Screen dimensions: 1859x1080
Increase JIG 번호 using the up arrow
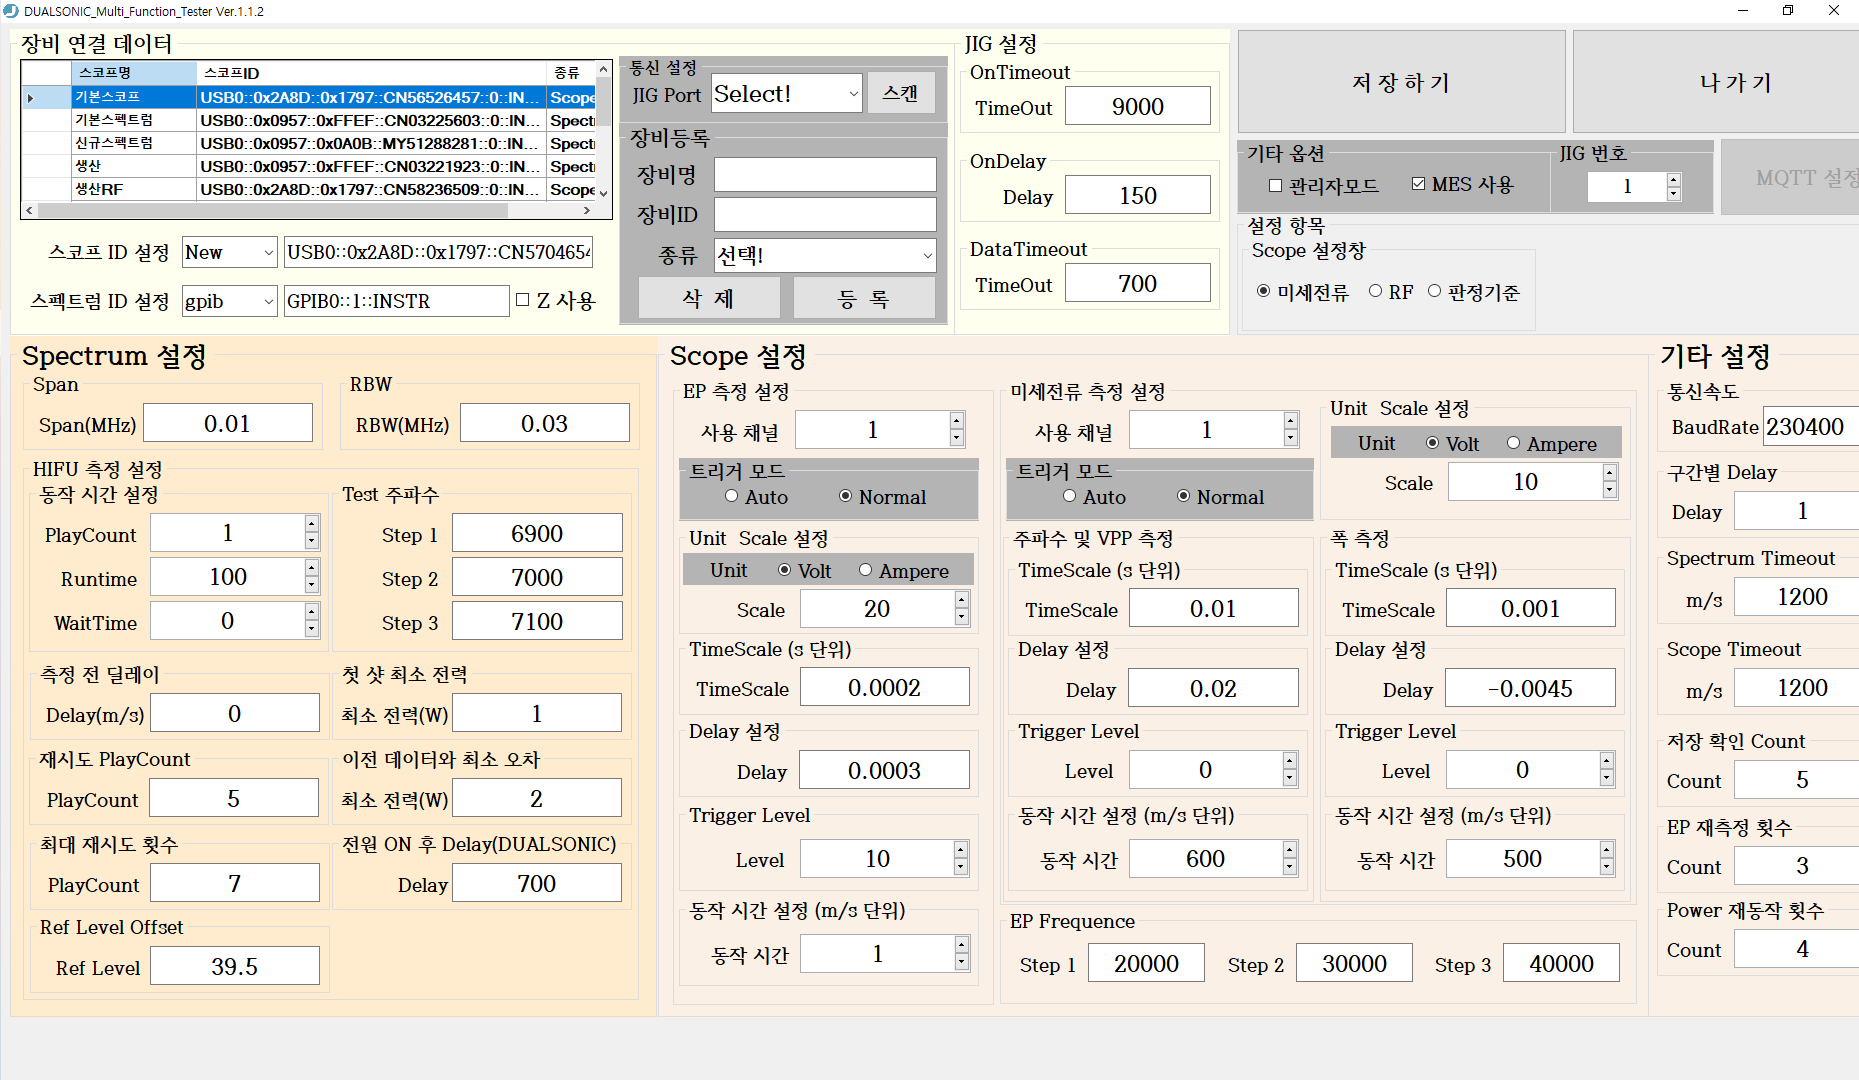[1672, 180]
